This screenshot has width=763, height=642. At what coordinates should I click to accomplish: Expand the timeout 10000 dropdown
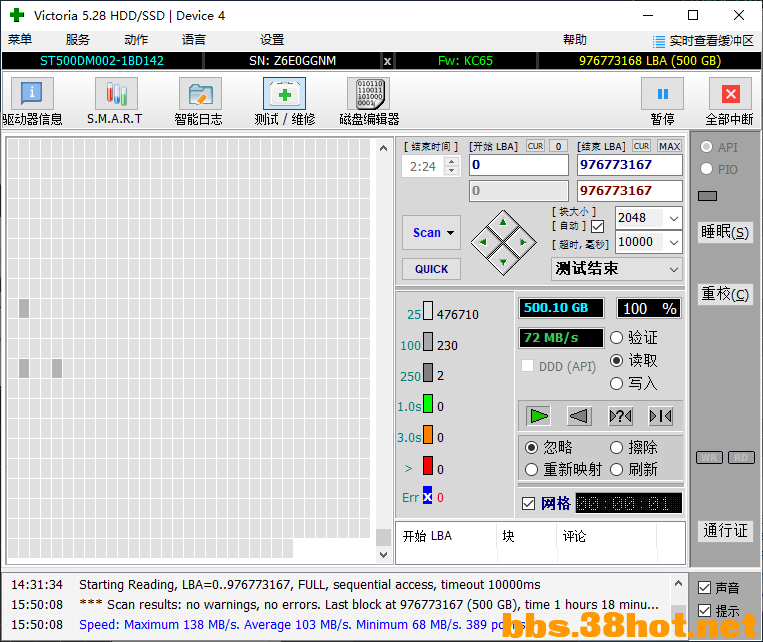click(x=673, y=242)
